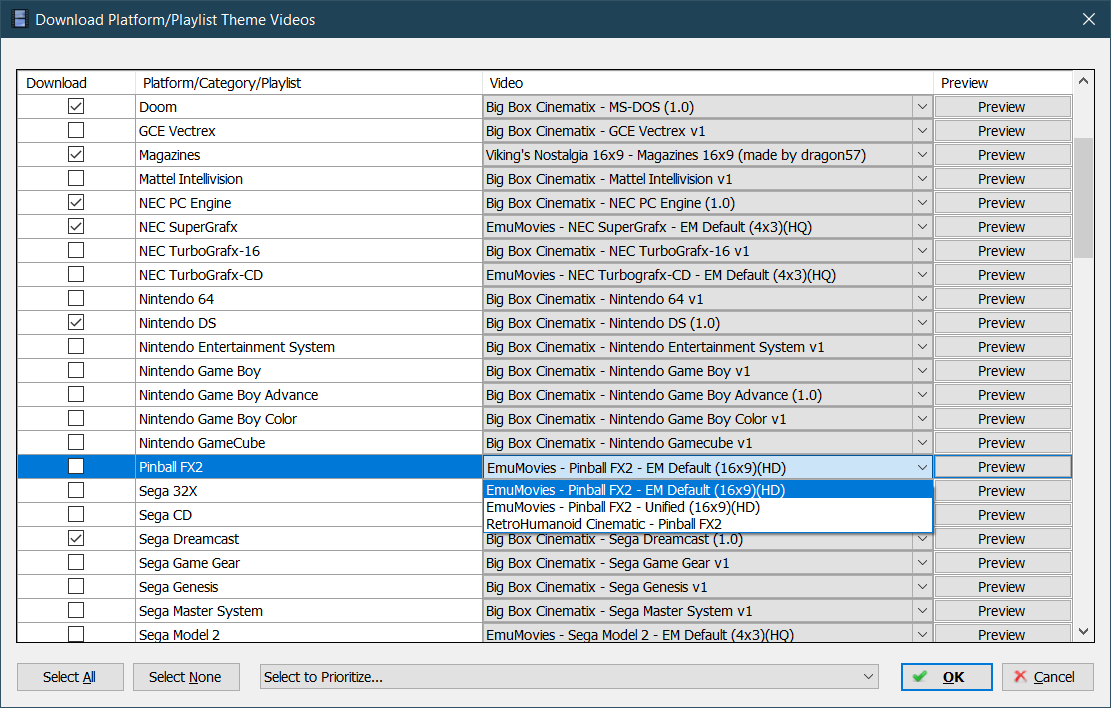Screen dimensions: 1111x708
Task: Click the scroll down arrow of the list
Action: (x=1083, y=631)
